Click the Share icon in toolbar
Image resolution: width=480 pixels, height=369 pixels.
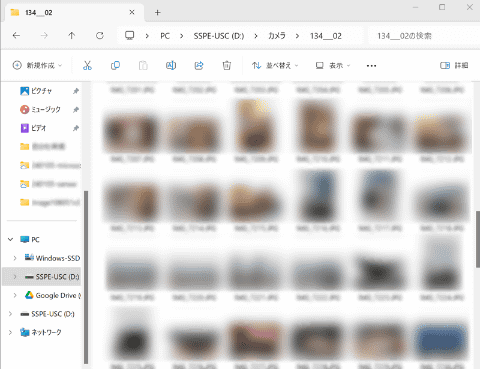click(199, 65)
